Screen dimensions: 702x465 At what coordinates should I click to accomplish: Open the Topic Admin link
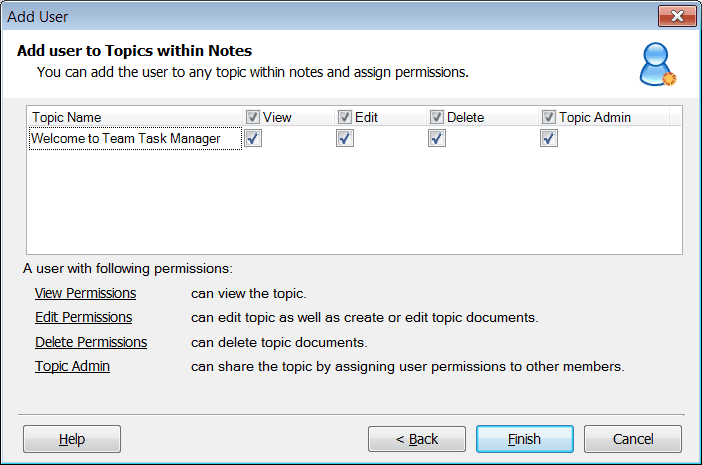pyautogui.click(x=72, y=366)
